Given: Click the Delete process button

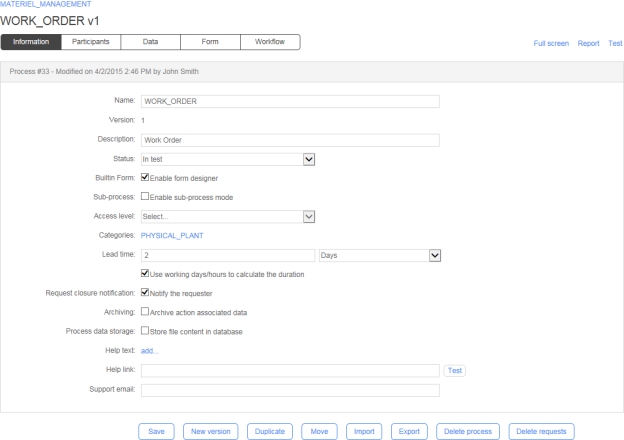Looking at the screenshot, I should 467,431.
